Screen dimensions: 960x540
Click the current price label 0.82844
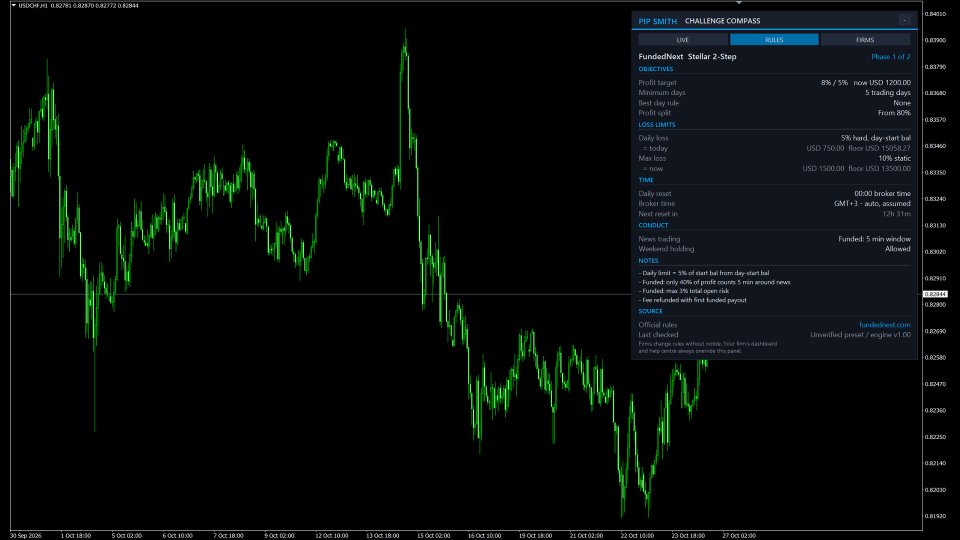pyautogui.click(x=935, y=294)
